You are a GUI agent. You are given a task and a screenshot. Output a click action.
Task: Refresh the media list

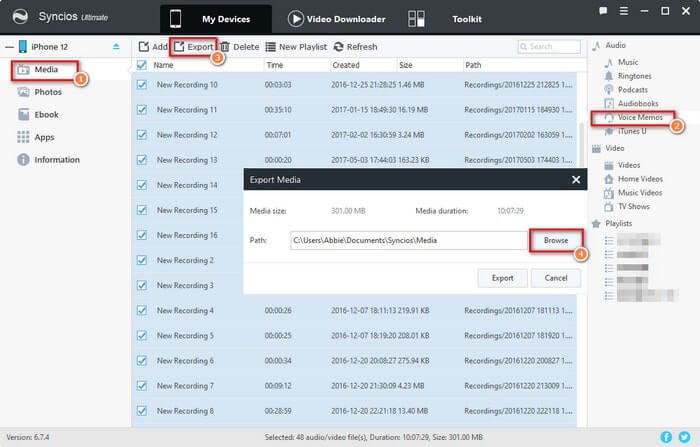point(355,47)
